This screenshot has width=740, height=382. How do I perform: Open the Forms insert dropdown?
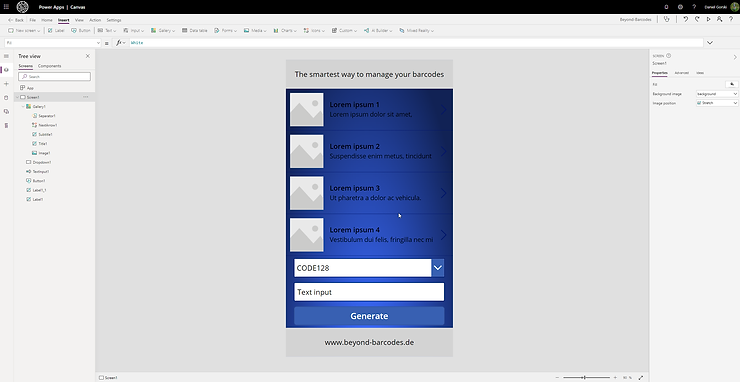coord(226,30)
